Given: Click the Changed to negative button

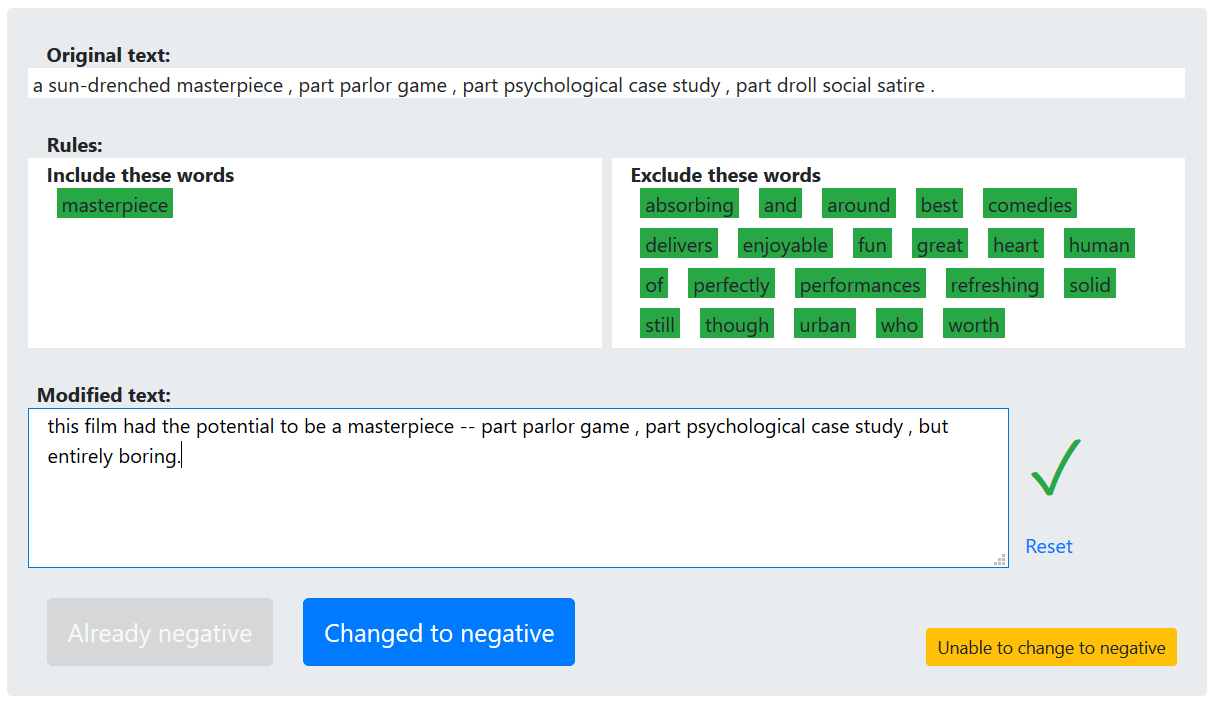Looking at the screenshot, I should tap(439, 632).
